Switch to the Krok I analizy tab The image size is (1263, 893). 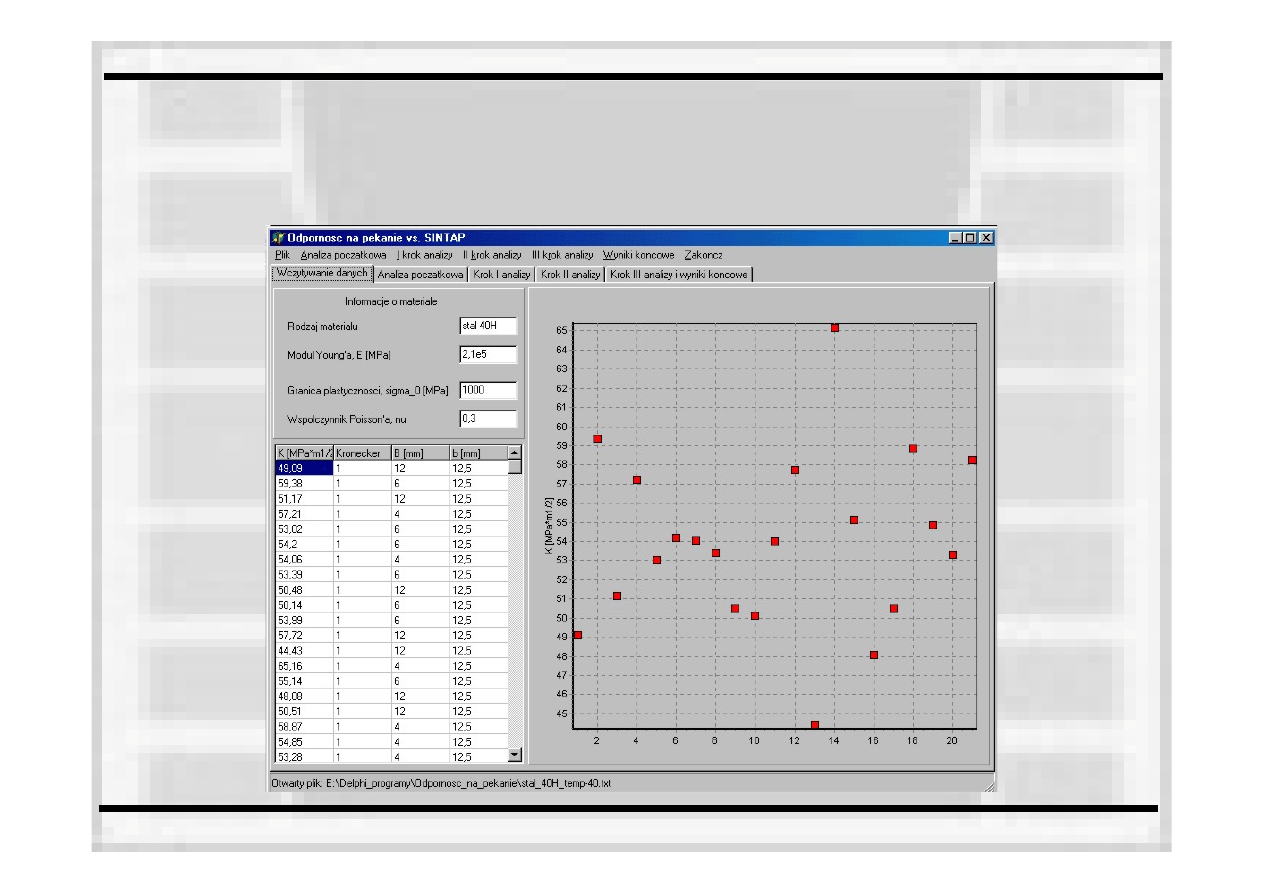(x=501, y=274)
